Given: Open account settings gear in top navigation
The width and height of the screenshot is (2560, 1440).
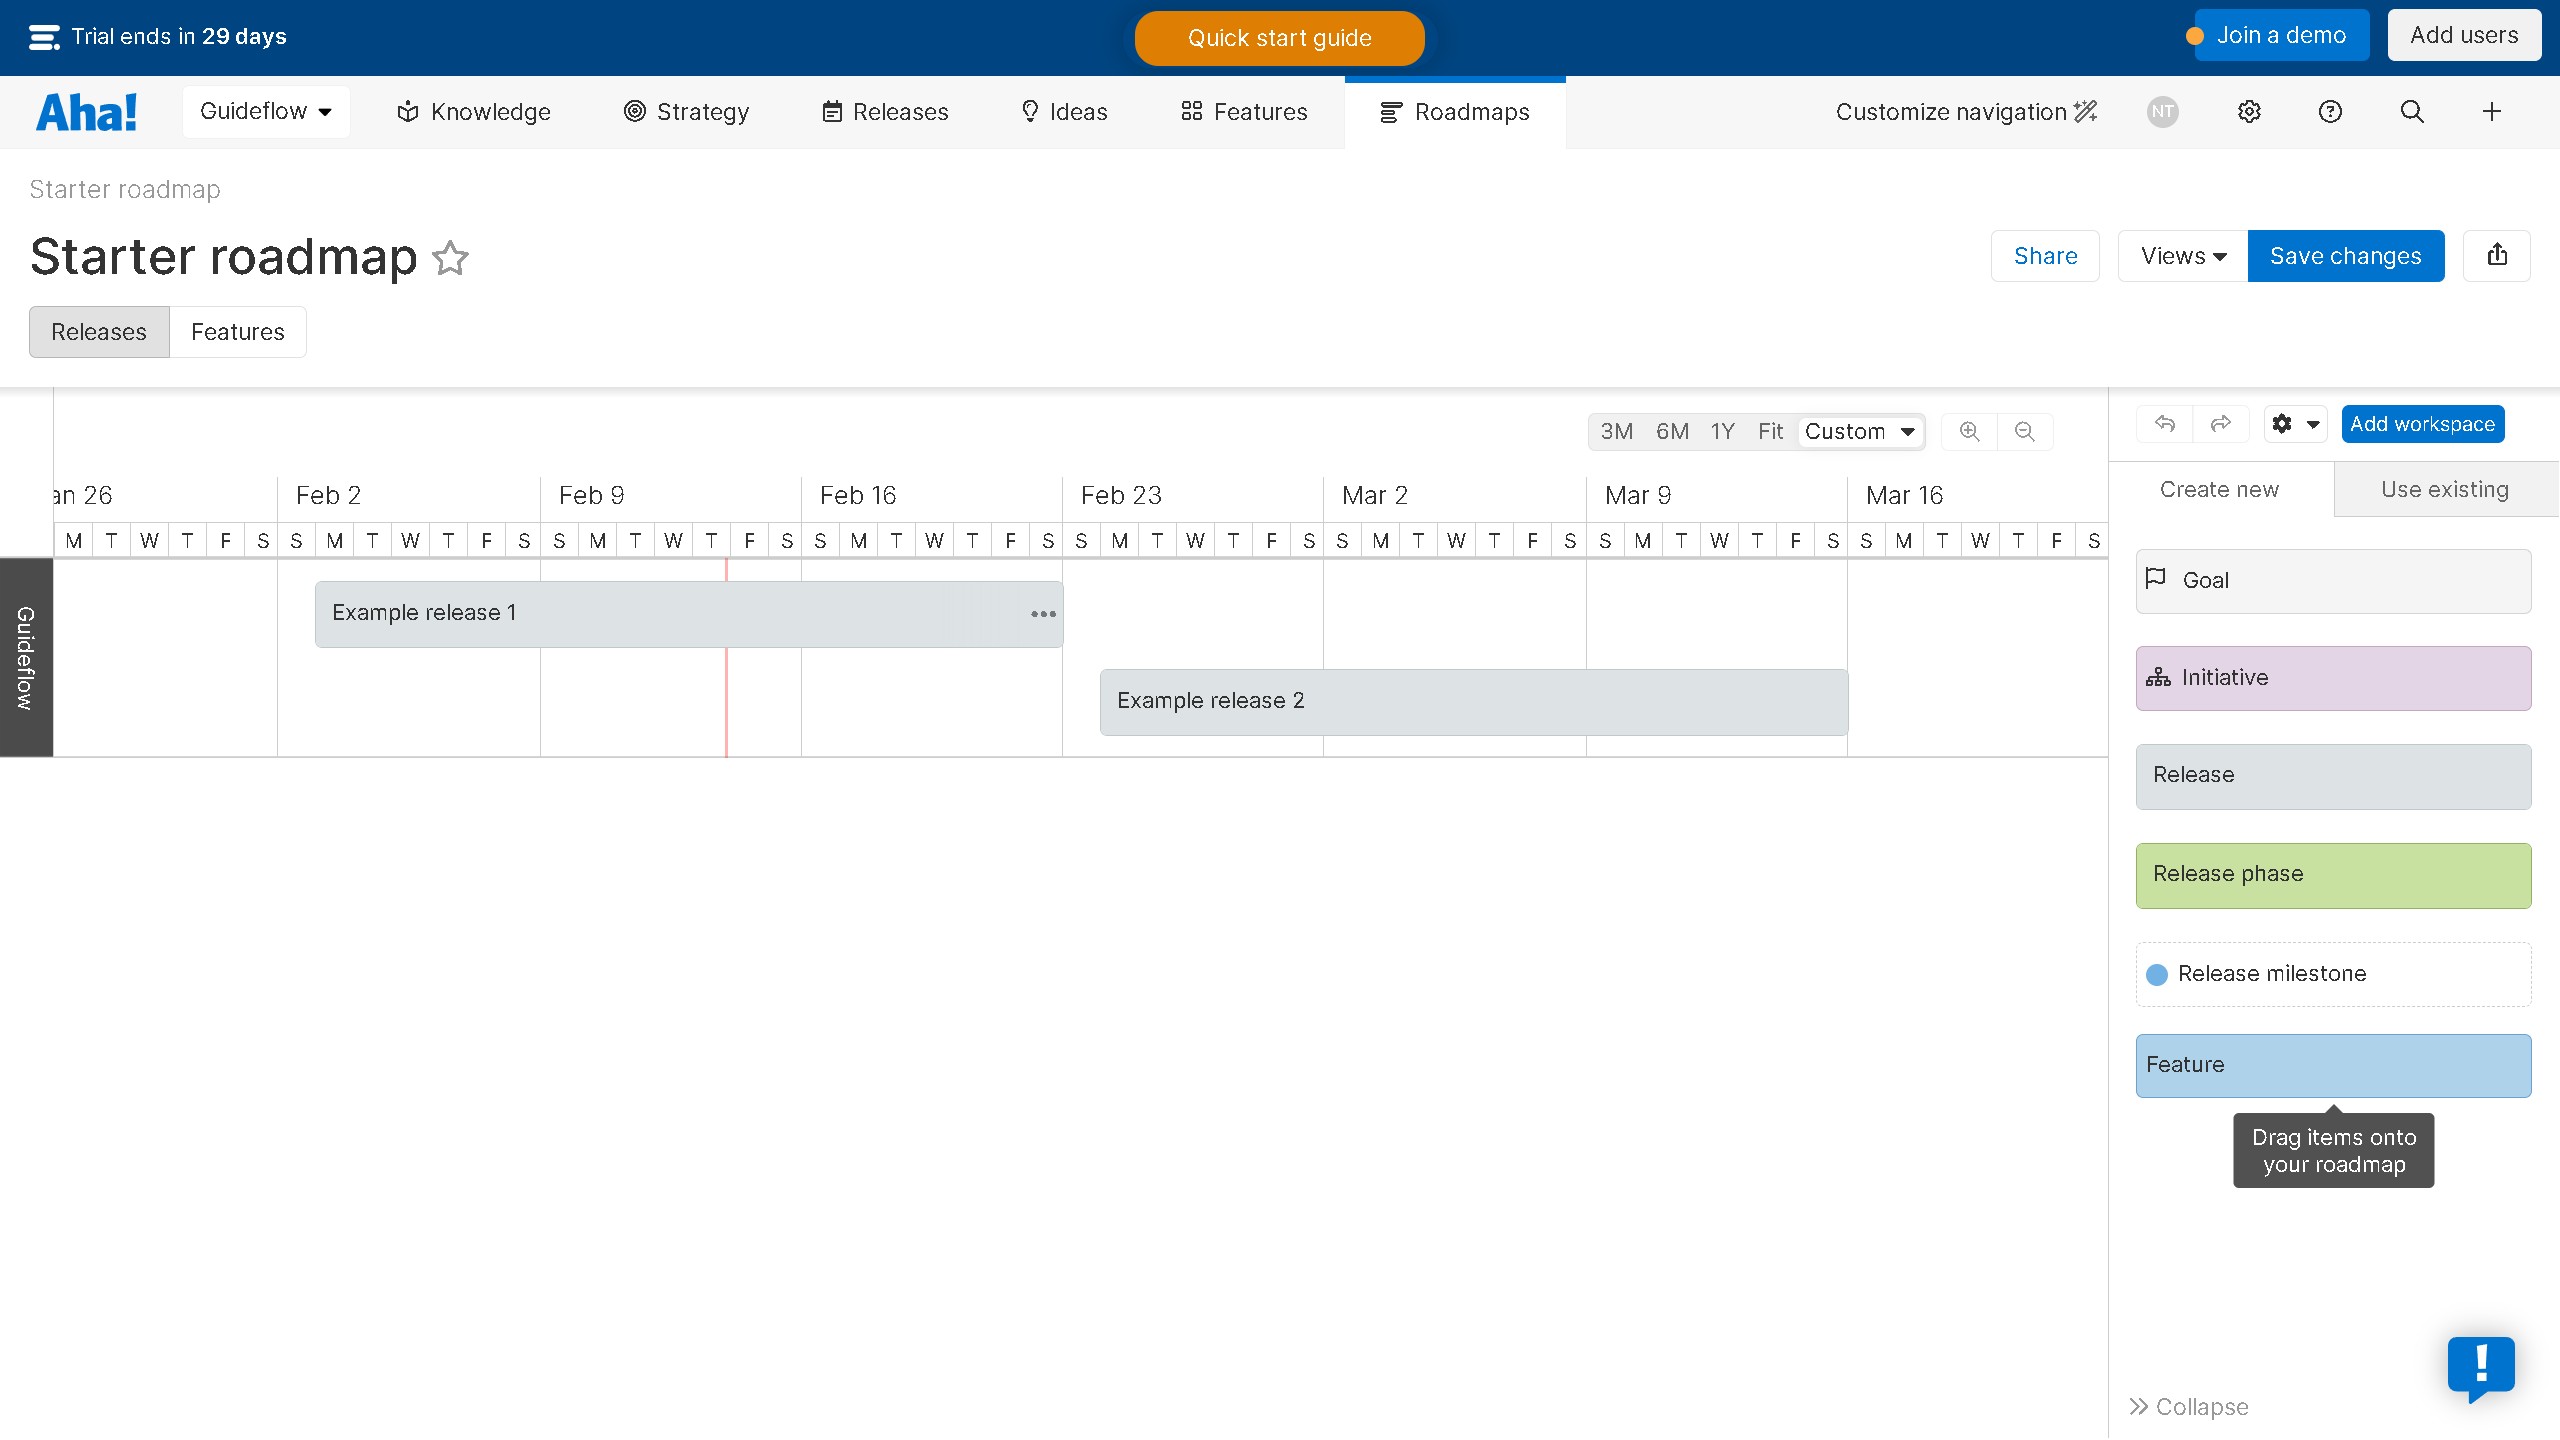Looking at the screenshot, I should pos(2249,112).
